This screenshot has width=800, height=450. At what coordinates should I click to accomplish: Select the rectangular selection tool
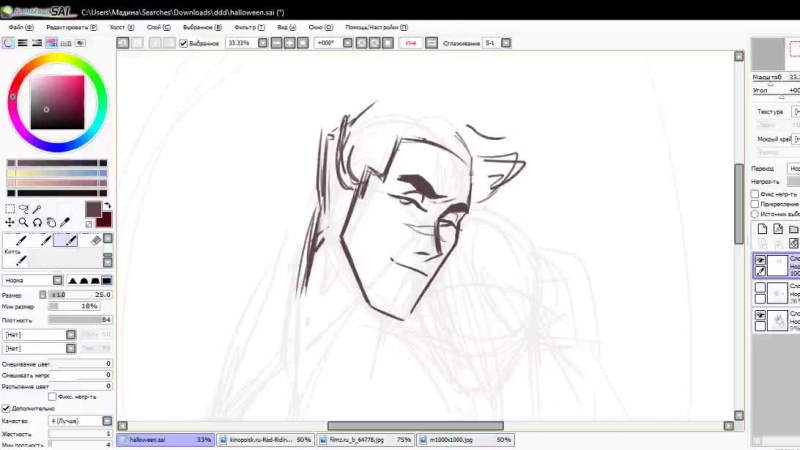tap(10, 209)
